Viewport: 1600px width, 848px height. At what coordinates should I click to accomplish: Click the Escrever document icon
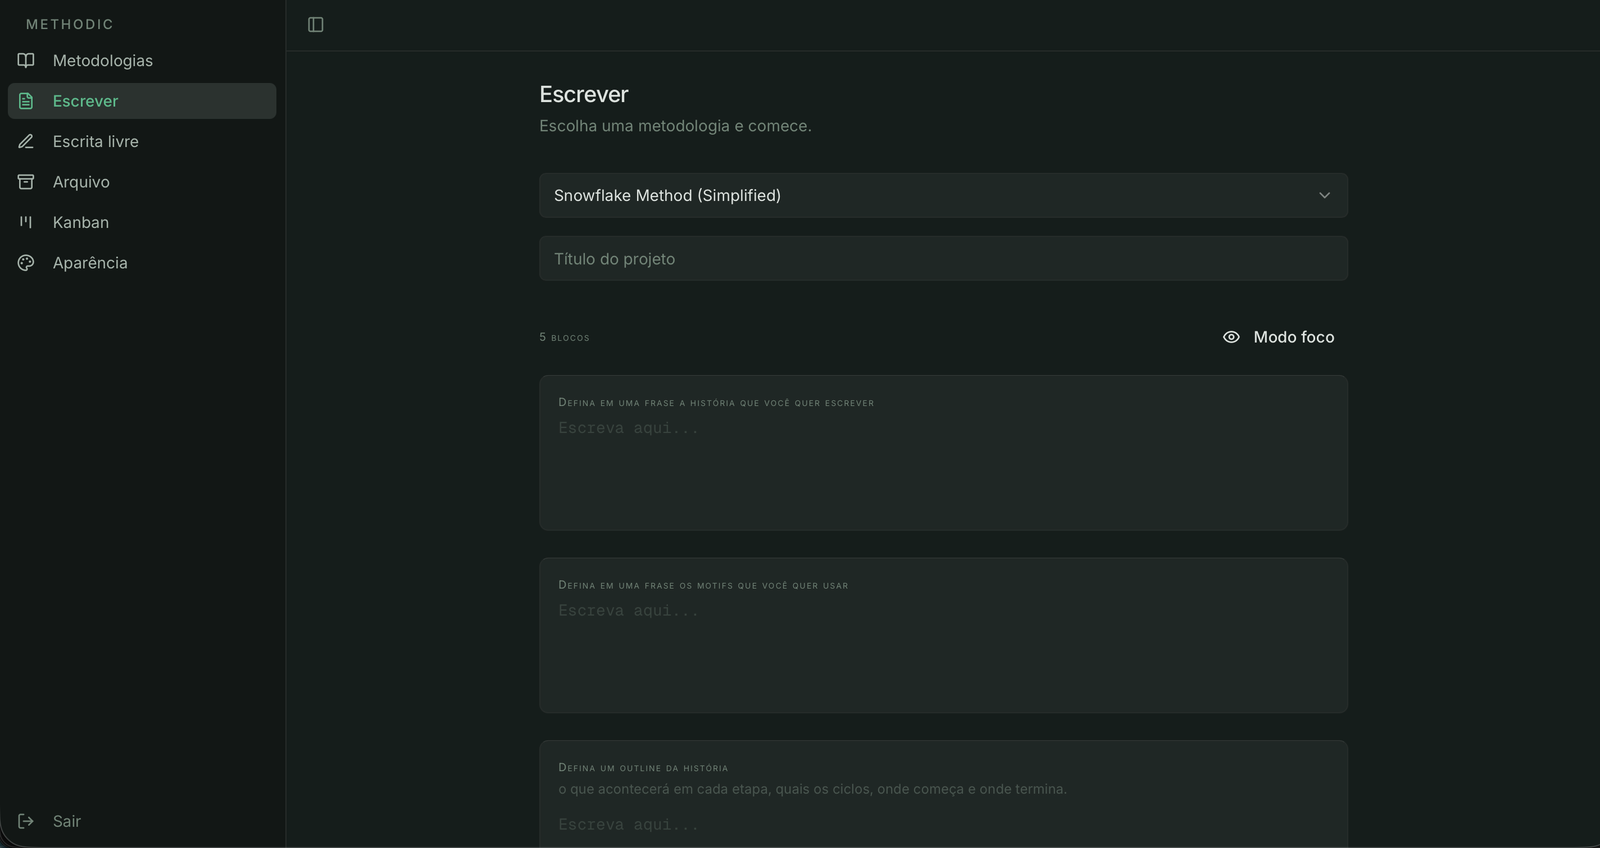[26, 101]
